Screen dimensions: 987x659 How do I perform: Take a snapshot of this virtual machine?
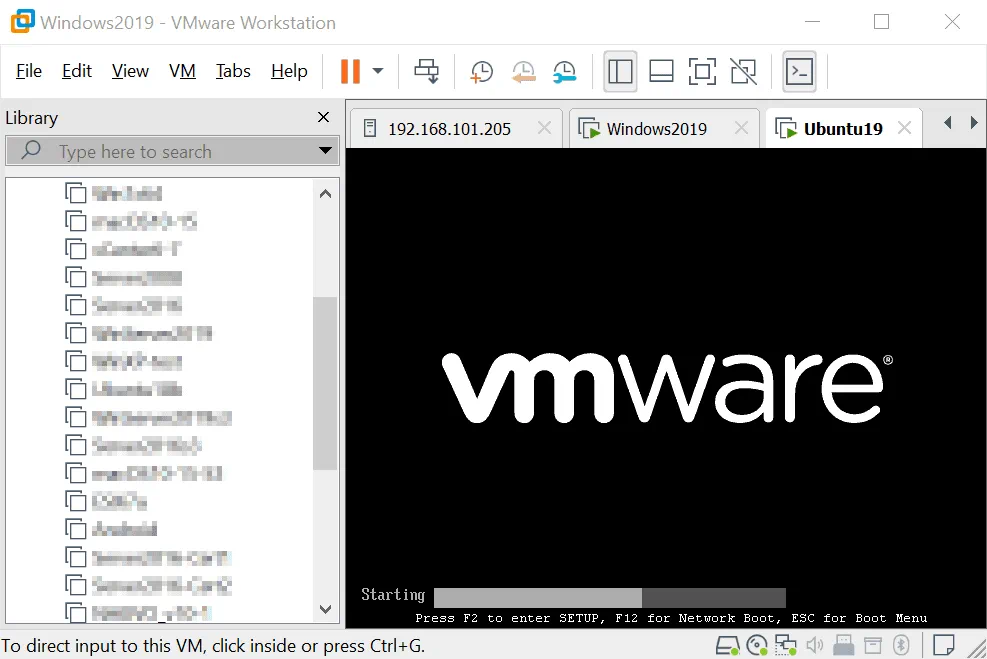[481, 71]
